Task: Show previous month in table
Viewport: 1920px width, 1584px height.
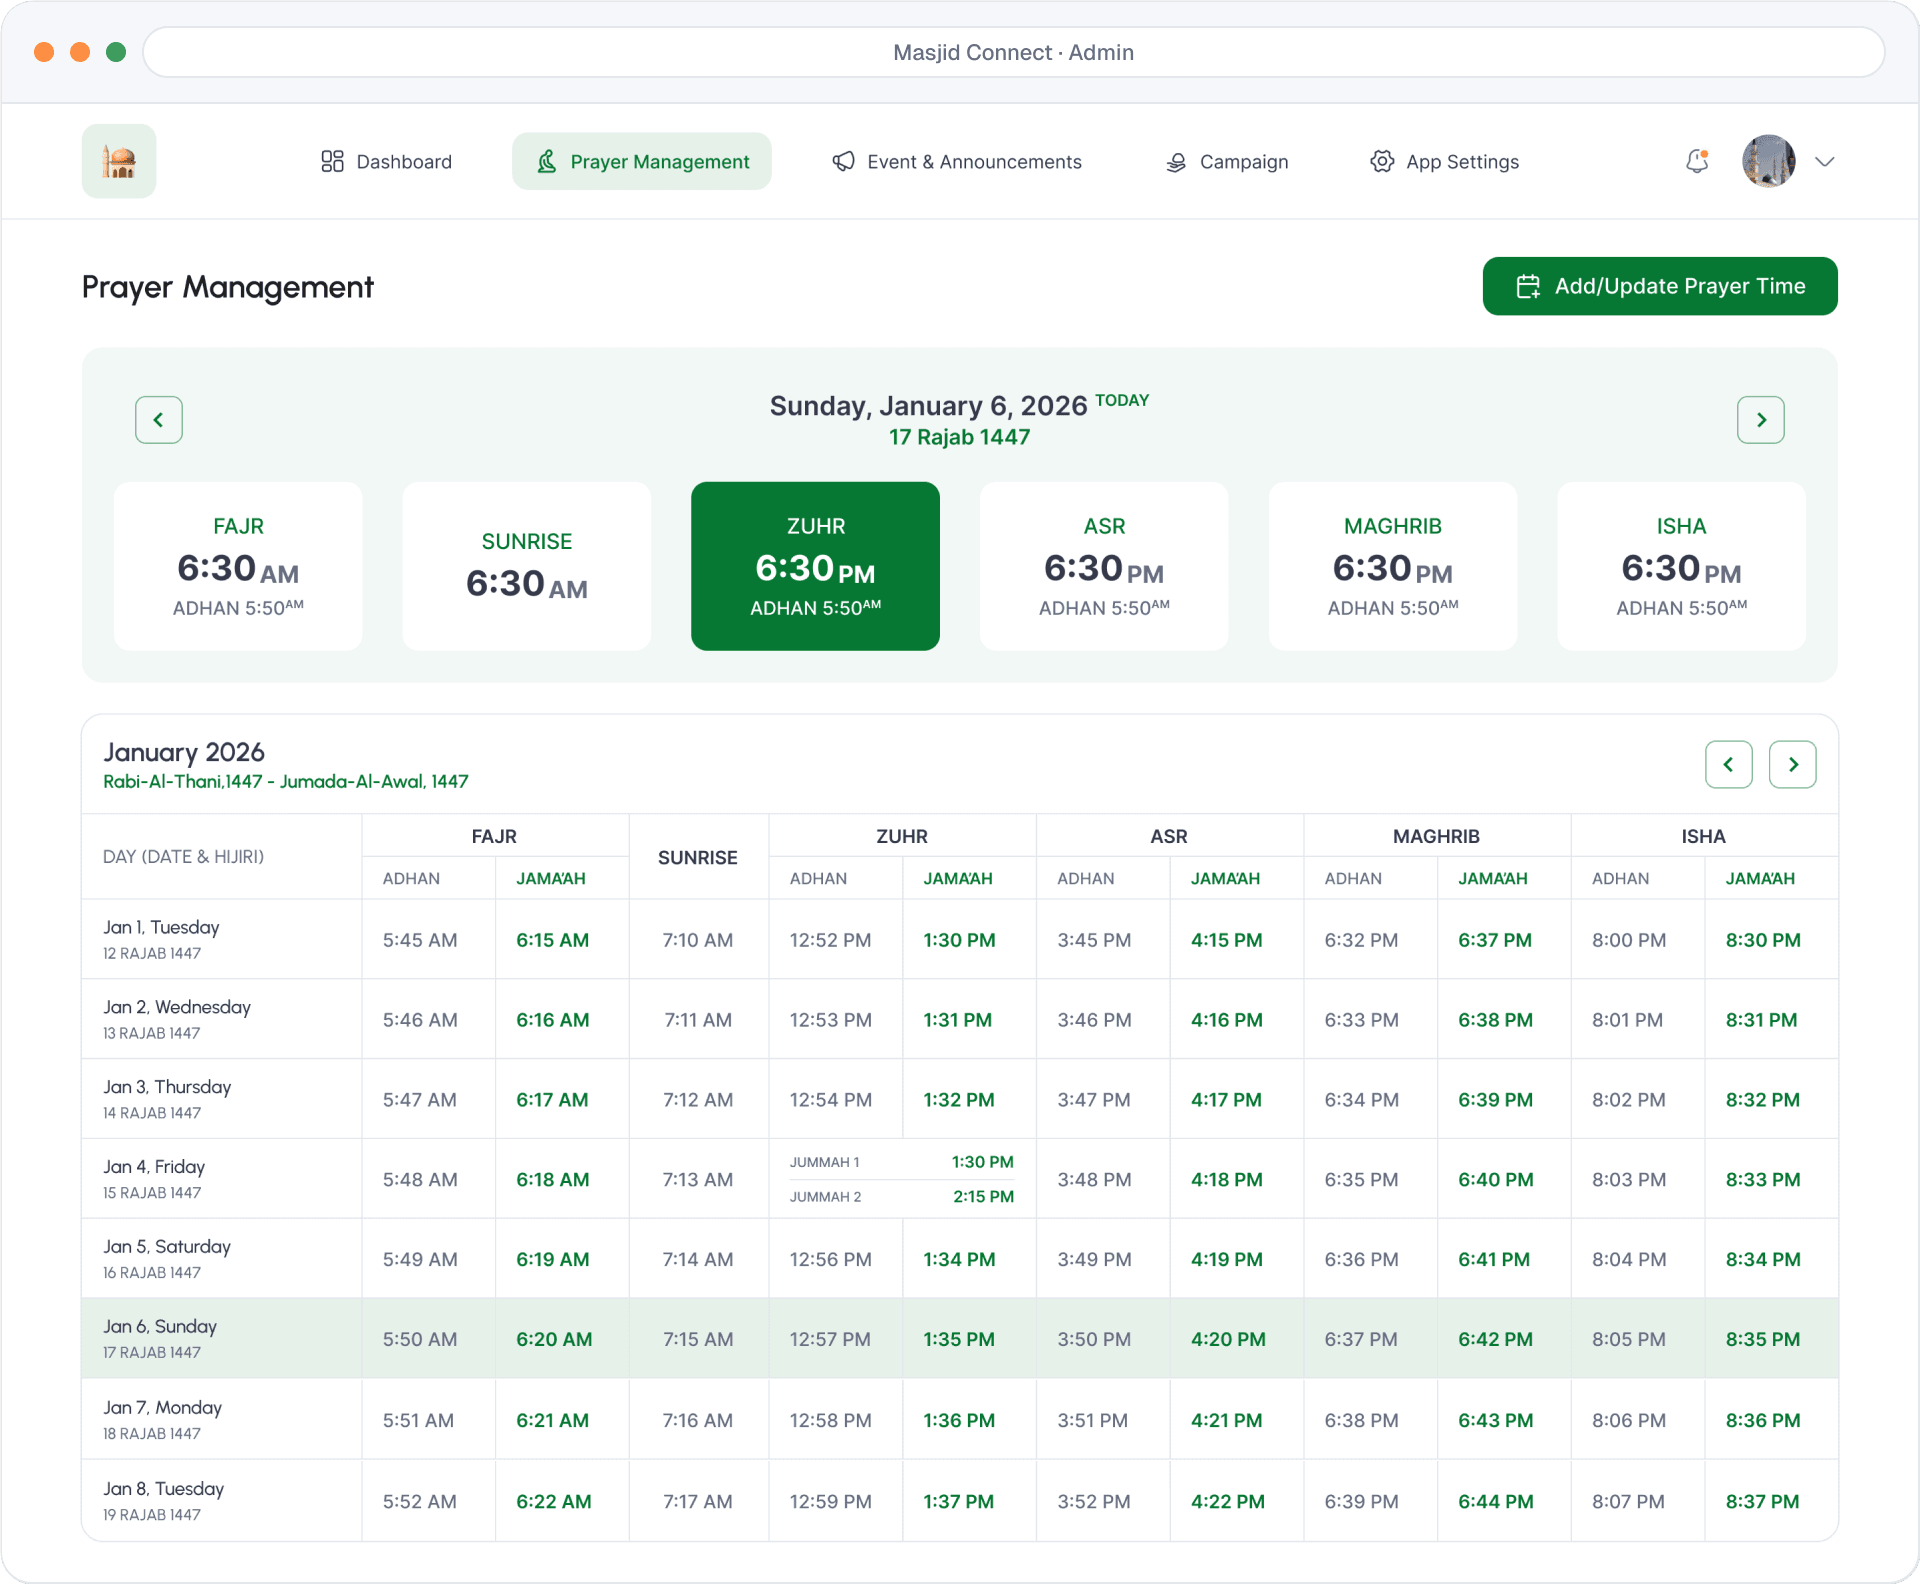Action: coord(1729,765)
